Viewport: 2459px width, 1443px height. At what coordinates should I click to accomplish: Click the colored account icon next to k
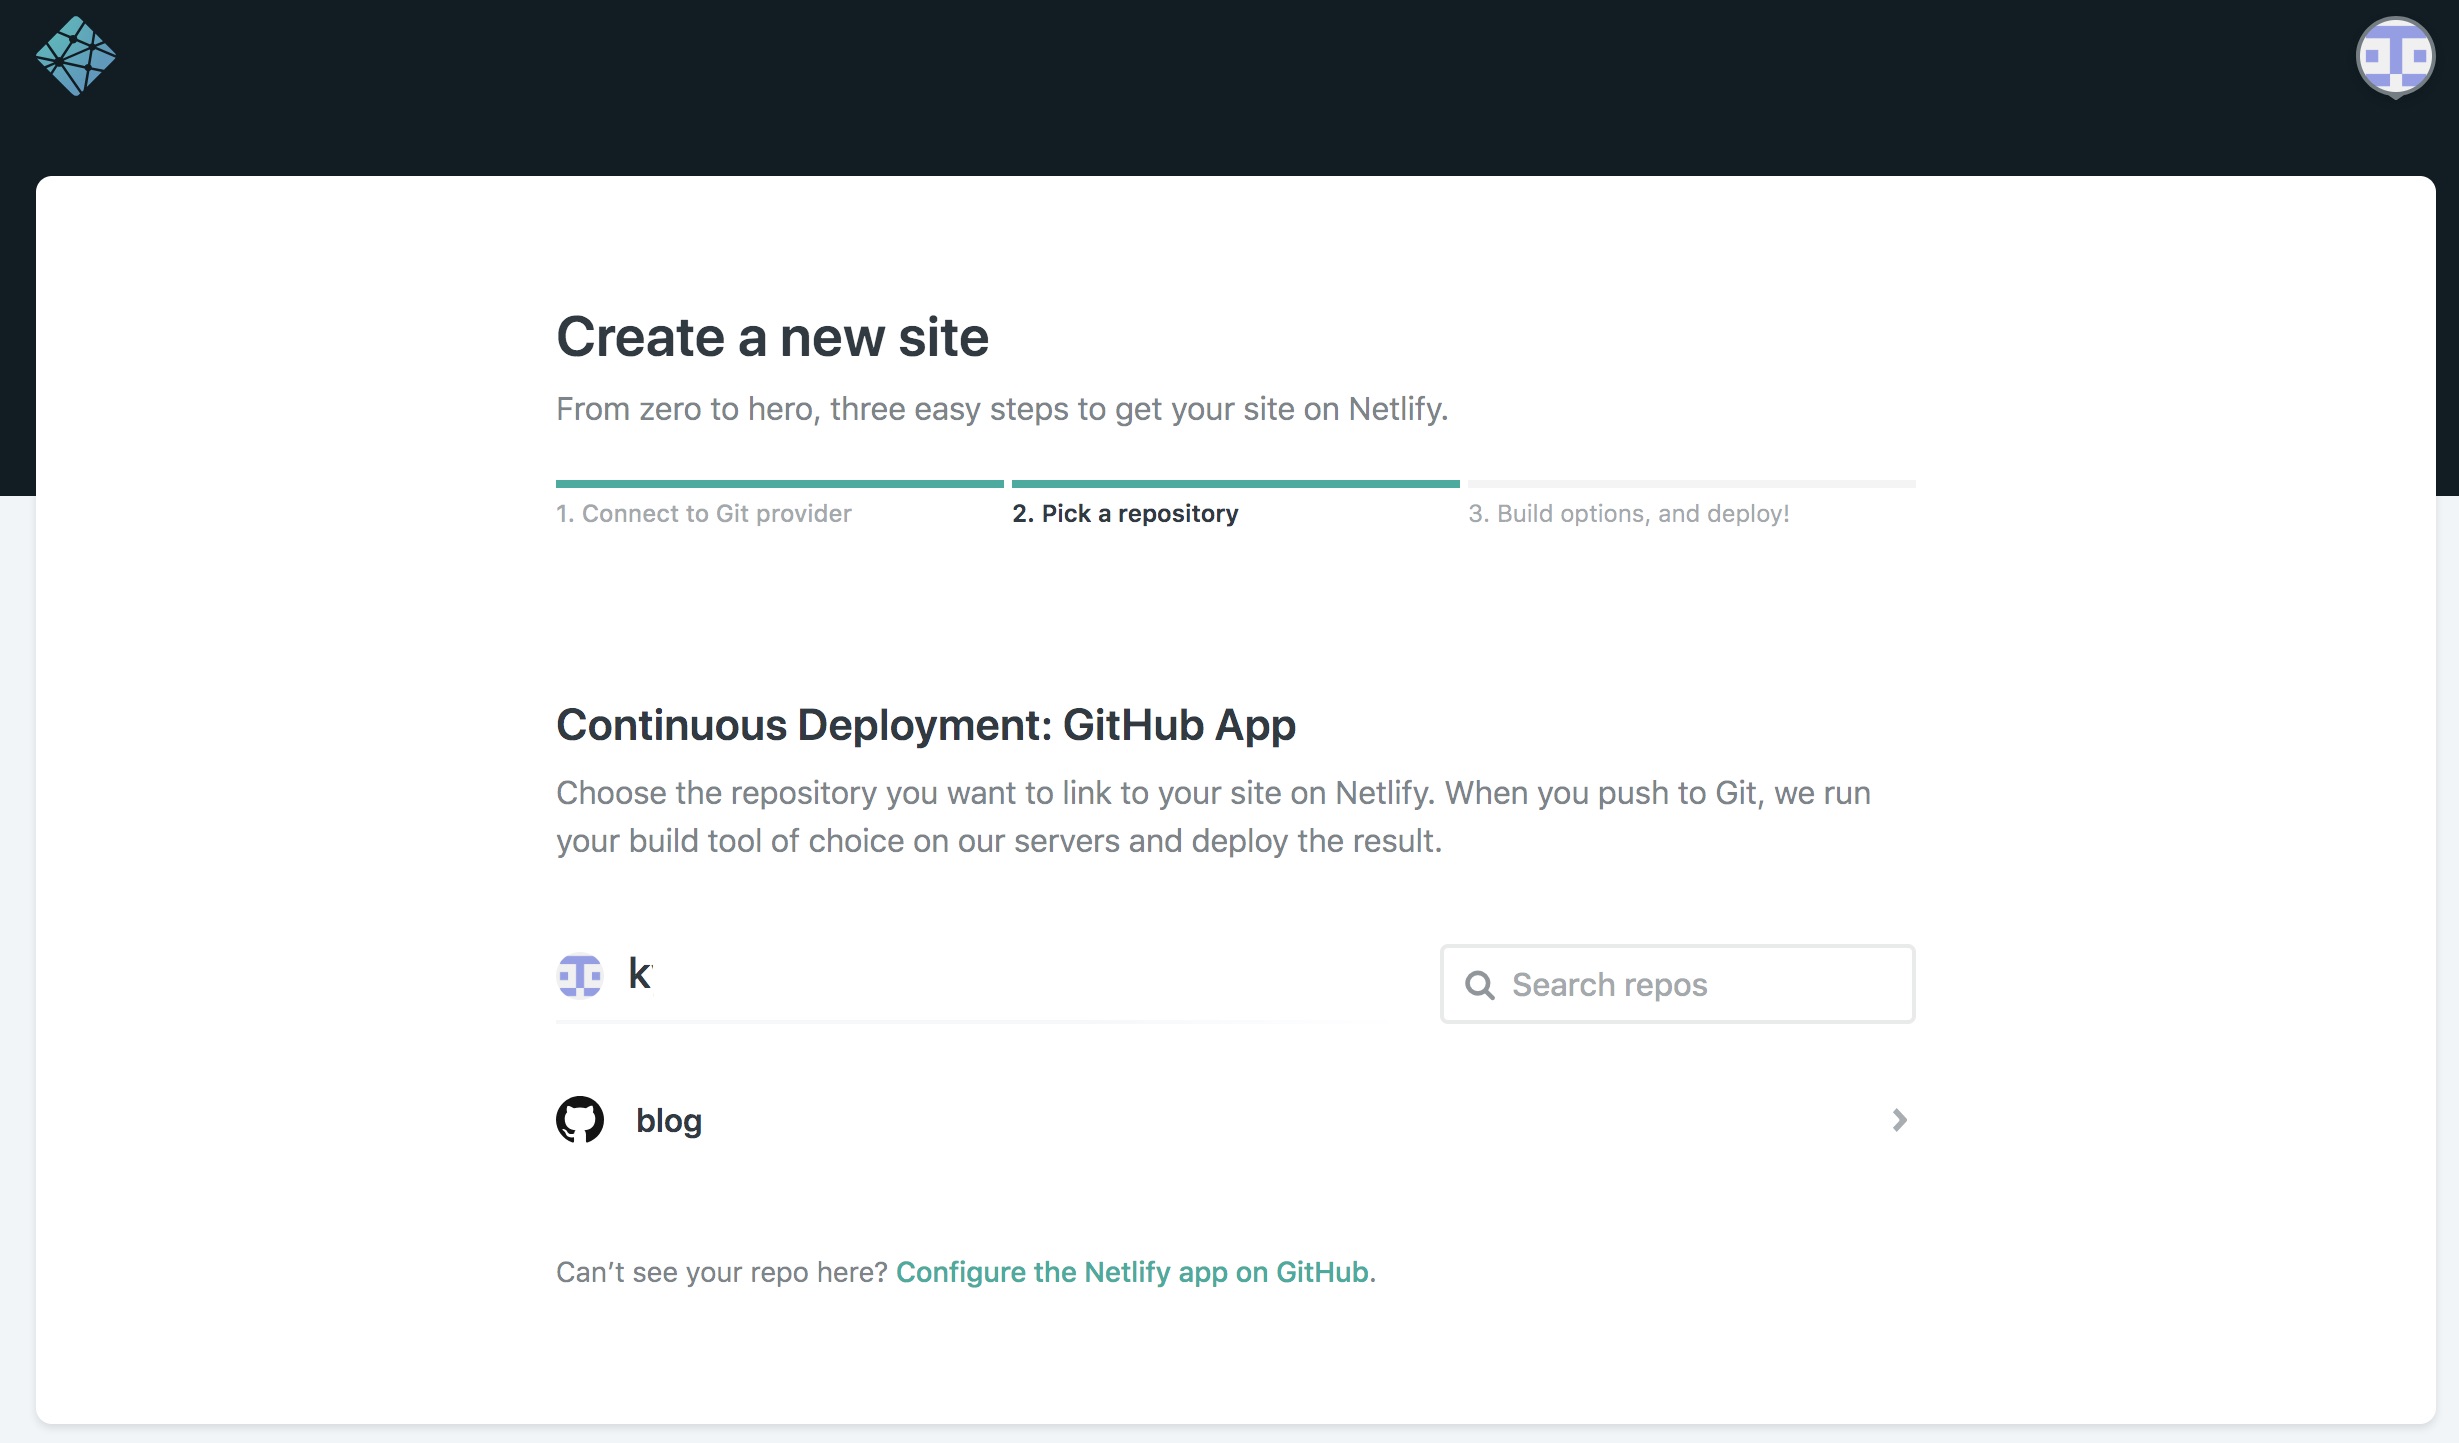click(580, 974)
